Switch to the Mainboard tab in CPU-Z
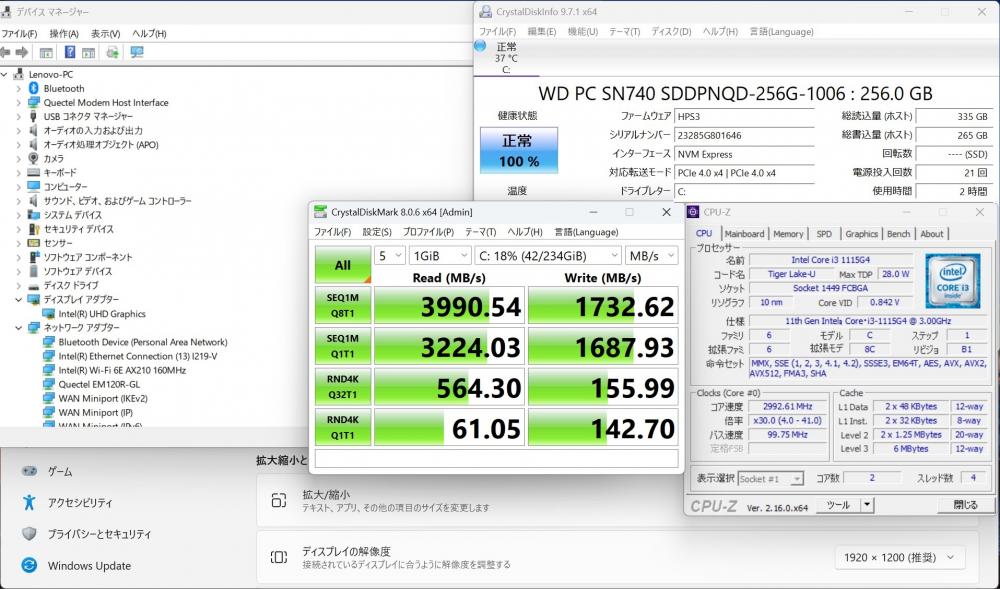 (x=744, y=234)
